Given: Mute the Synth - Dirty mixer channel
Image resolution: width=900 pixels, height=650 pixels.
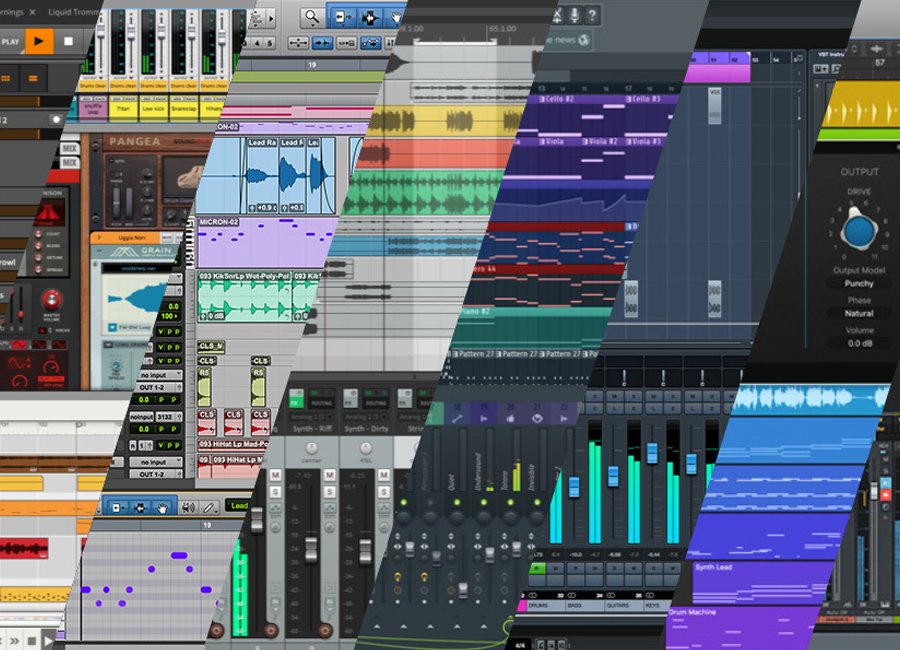Looking at the screenshot, I should point(329,475).
